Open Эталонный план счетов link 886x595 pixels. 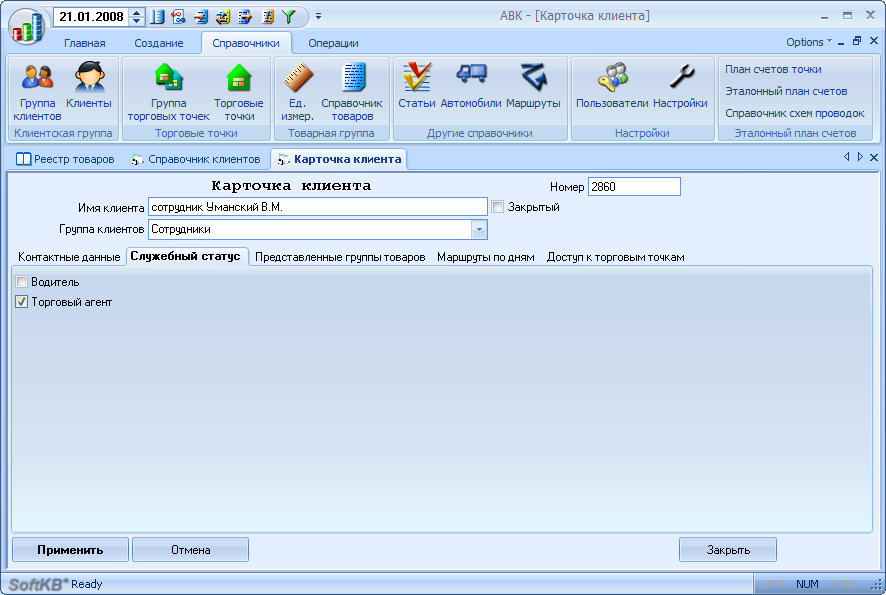pyautogui.click(x=786, y=92)
